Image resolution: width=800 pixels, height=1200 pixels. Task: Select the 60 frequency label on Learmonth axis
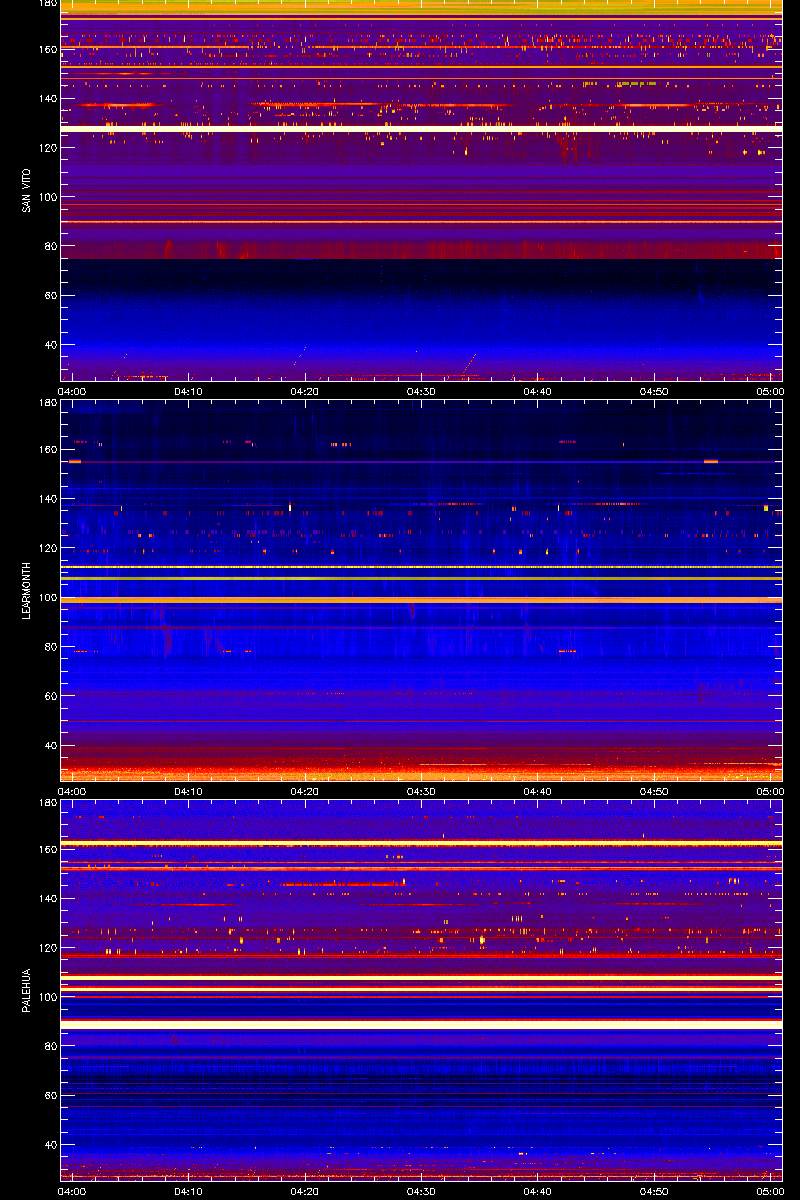coord(49,696)
